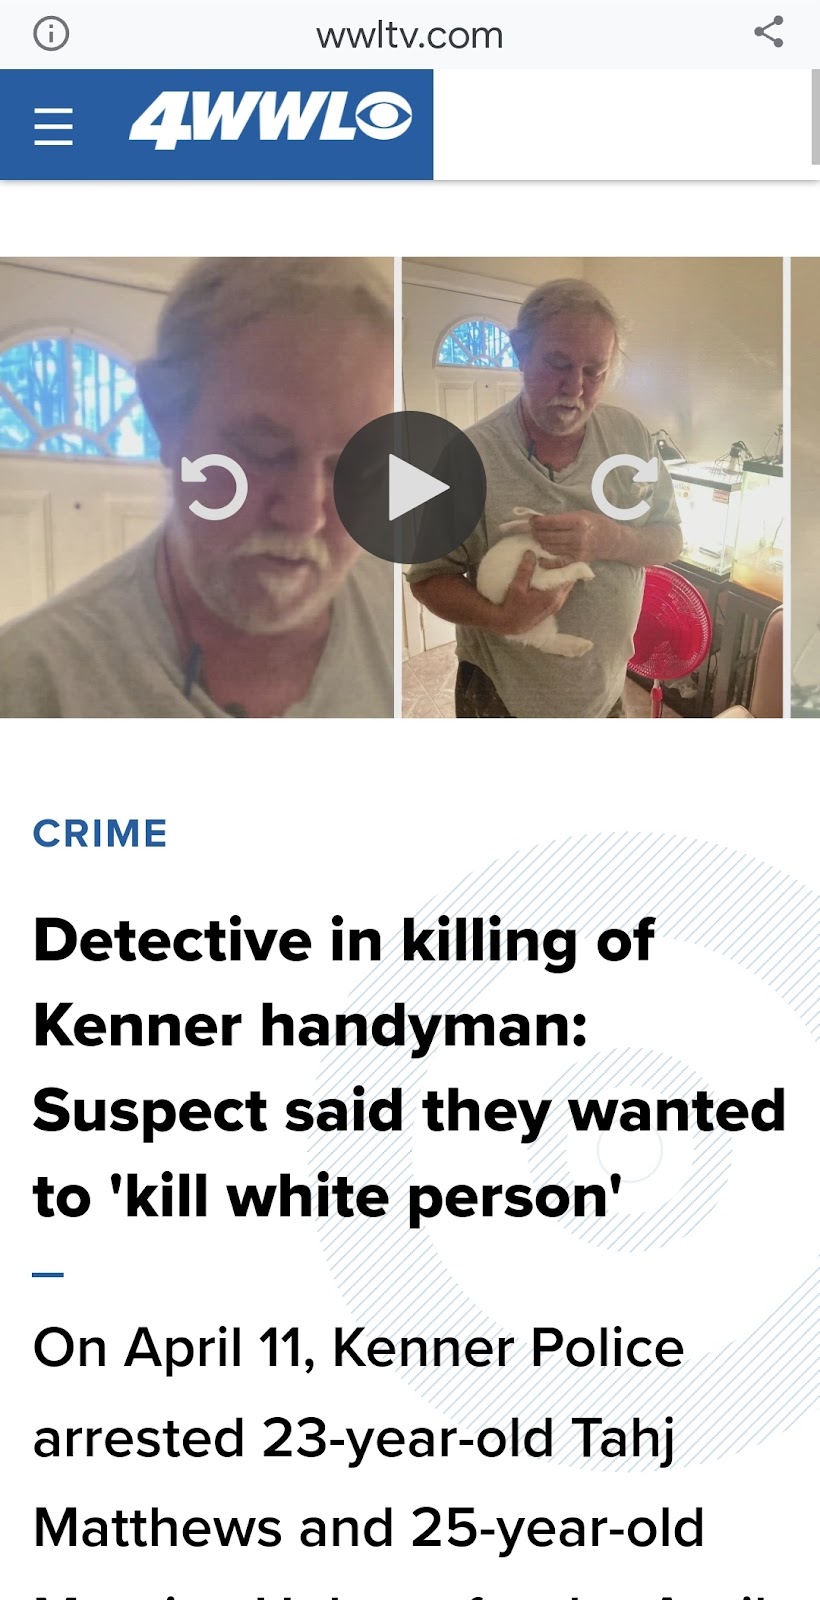The height and width of the screenshot is (1600, 820).
Task: Click the CBS eye emblem in logo
Action: click(x=381, y=115)
